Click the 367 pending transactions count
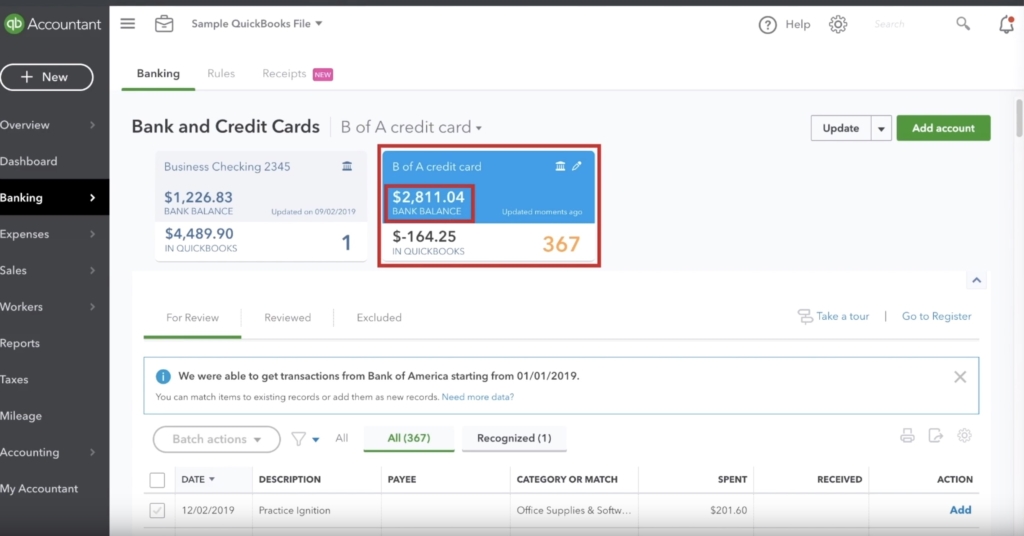Viewport: 1024px width, 536px height. pyautogui.click(x=561, y=244)
